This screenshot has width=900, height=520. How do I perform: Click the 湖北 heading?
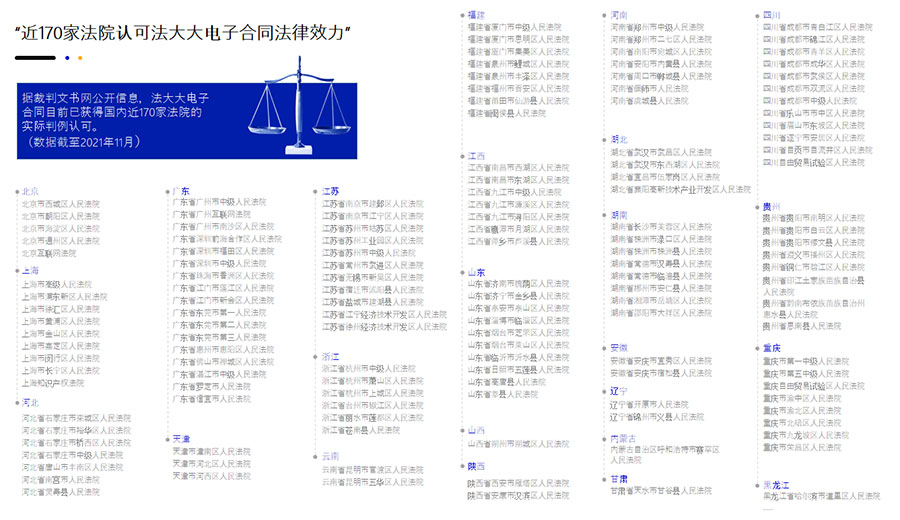(x=619, y=139)
